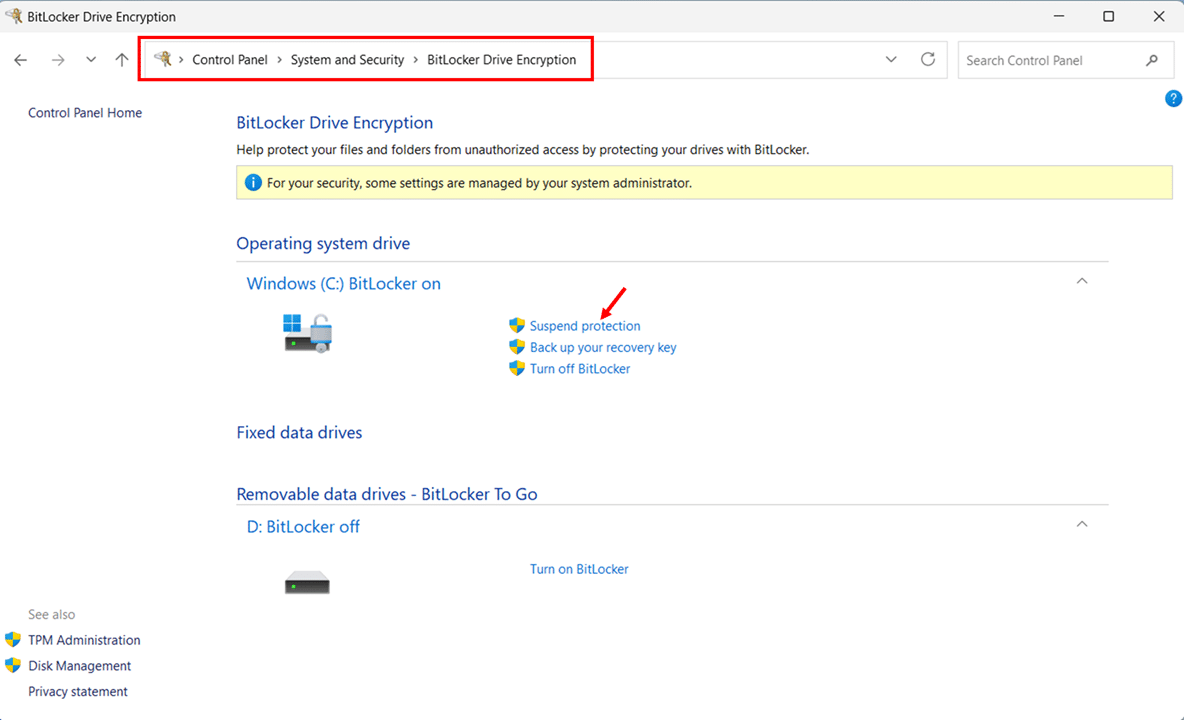The width and height of the screenshot is (1184, 720).
Task: Collapse the D: BitLocker off section
Action: click(x=1081, y=525)
